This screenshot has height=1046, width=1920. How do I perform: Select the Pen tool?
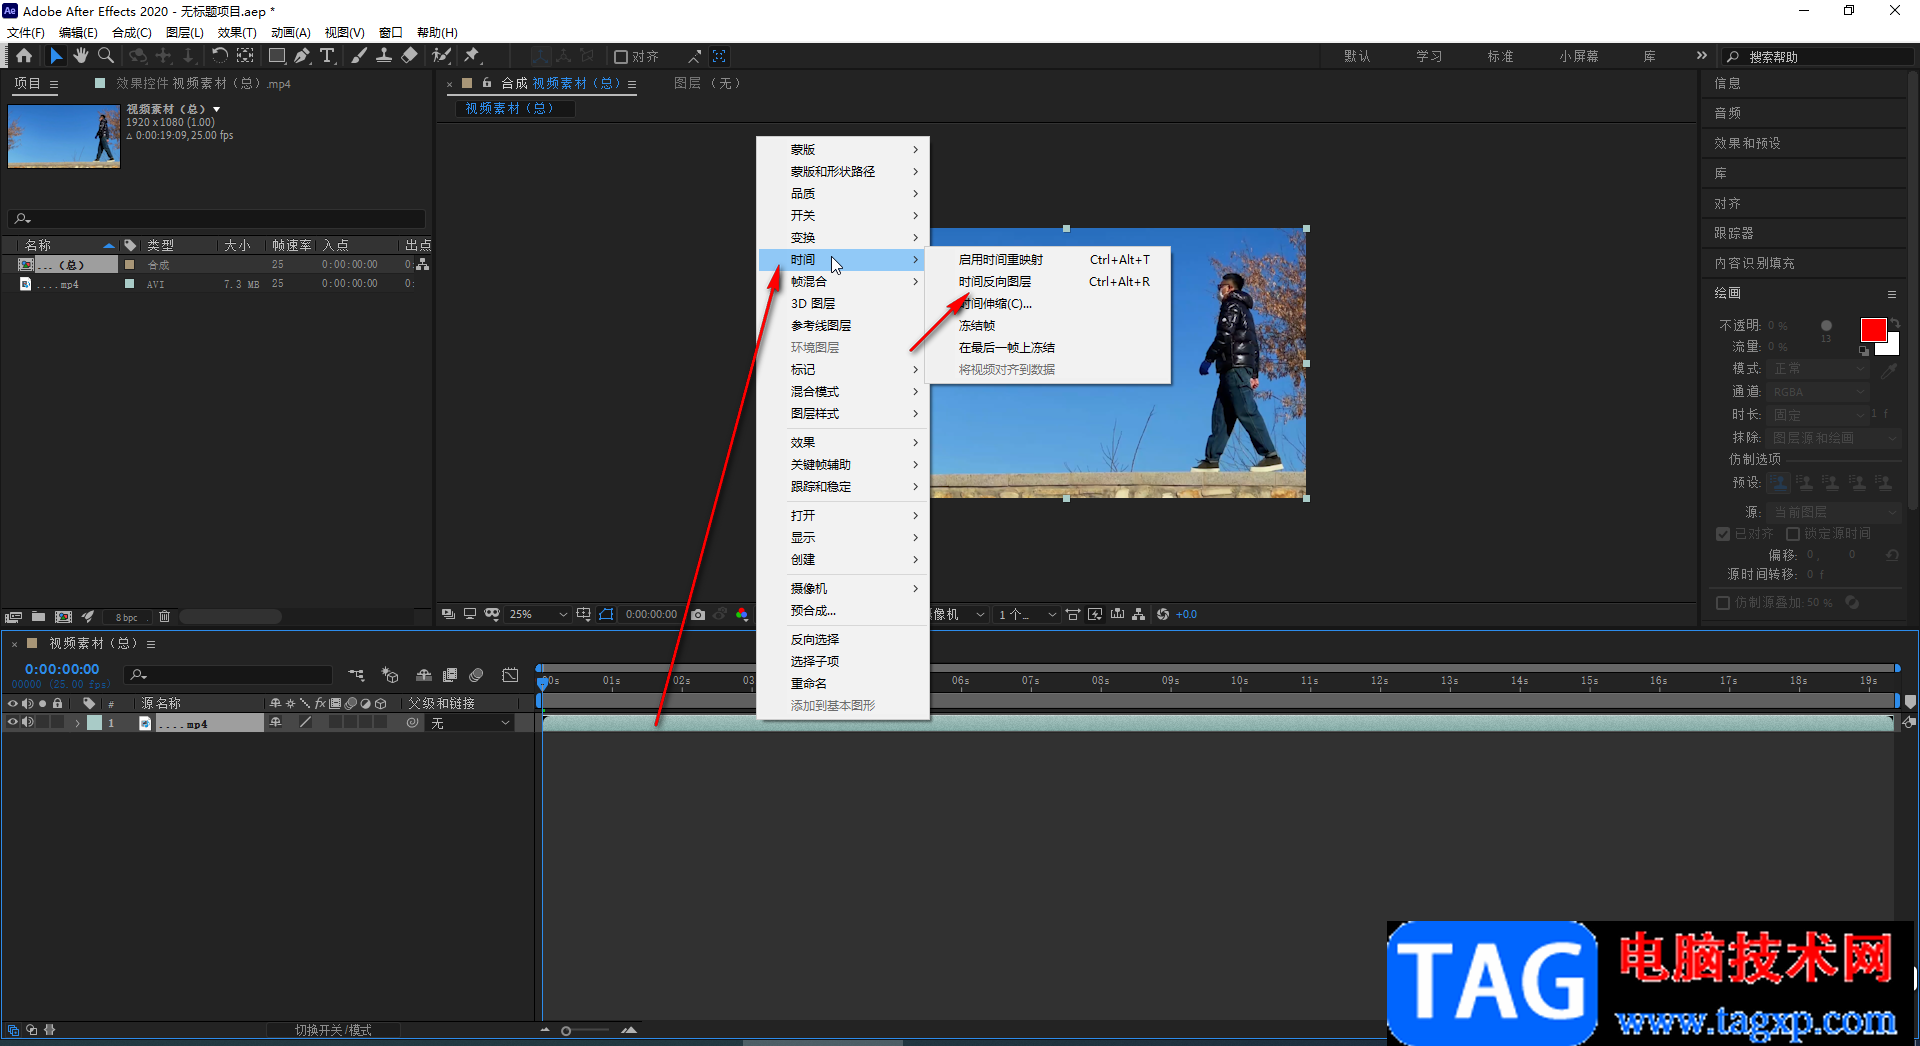[302, 56]
